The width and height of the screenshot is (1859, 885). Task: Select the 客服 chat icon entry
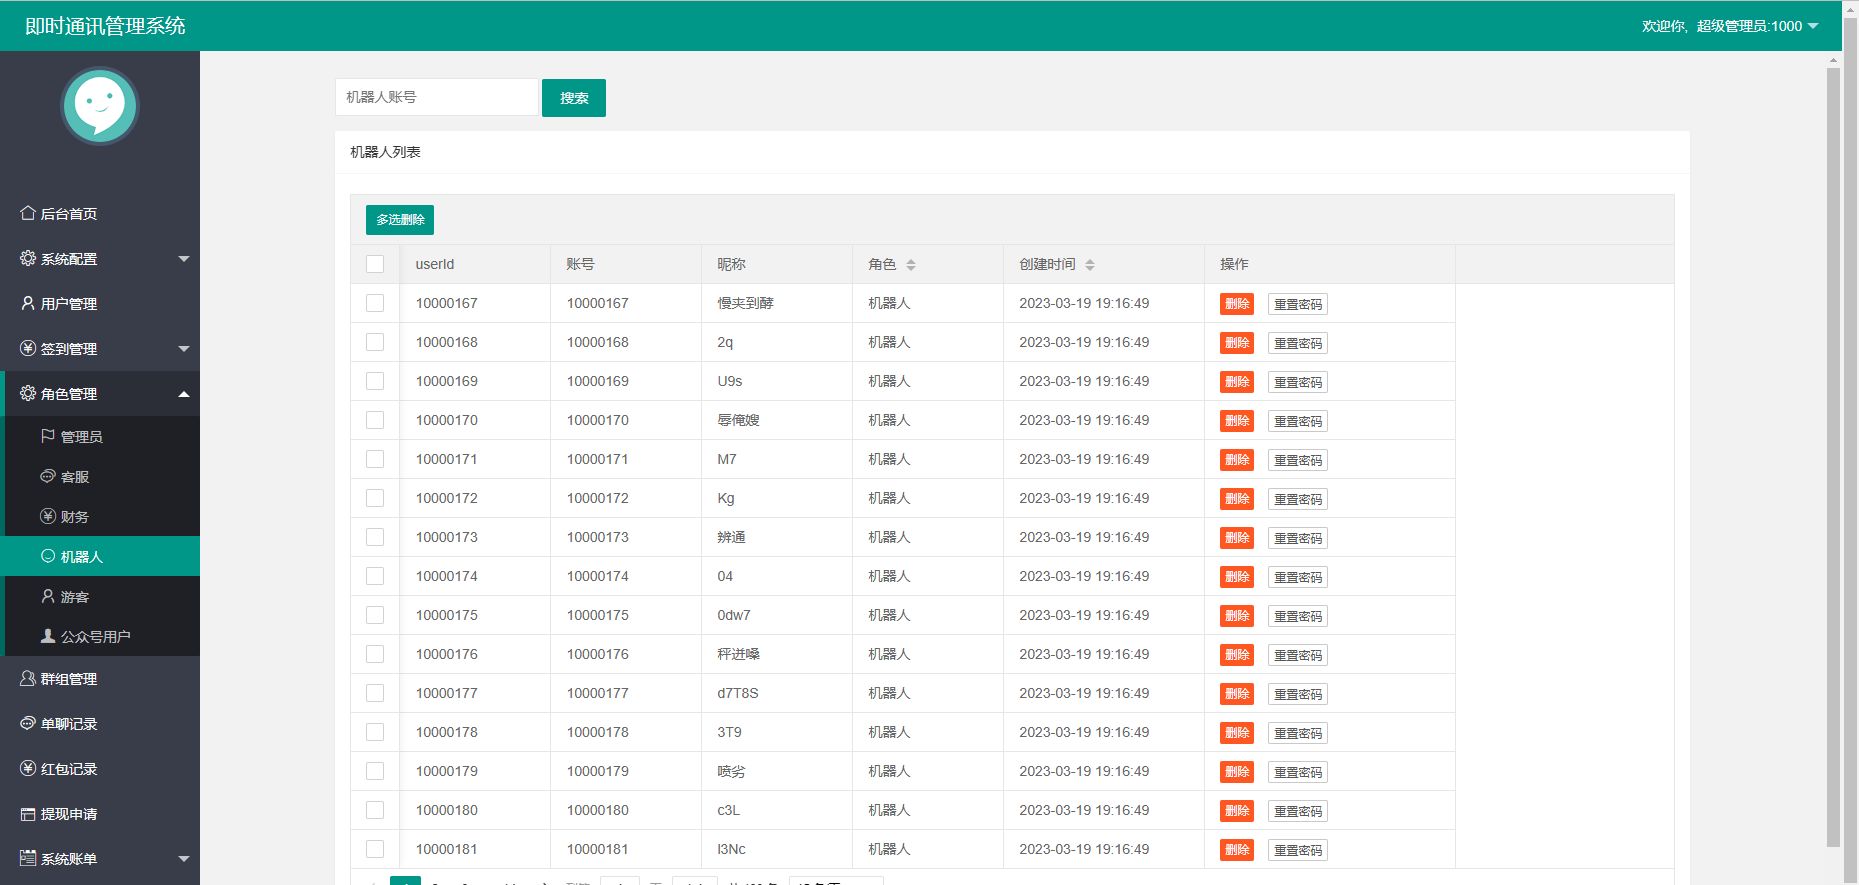pyautogui.click(x=48, y=476)
